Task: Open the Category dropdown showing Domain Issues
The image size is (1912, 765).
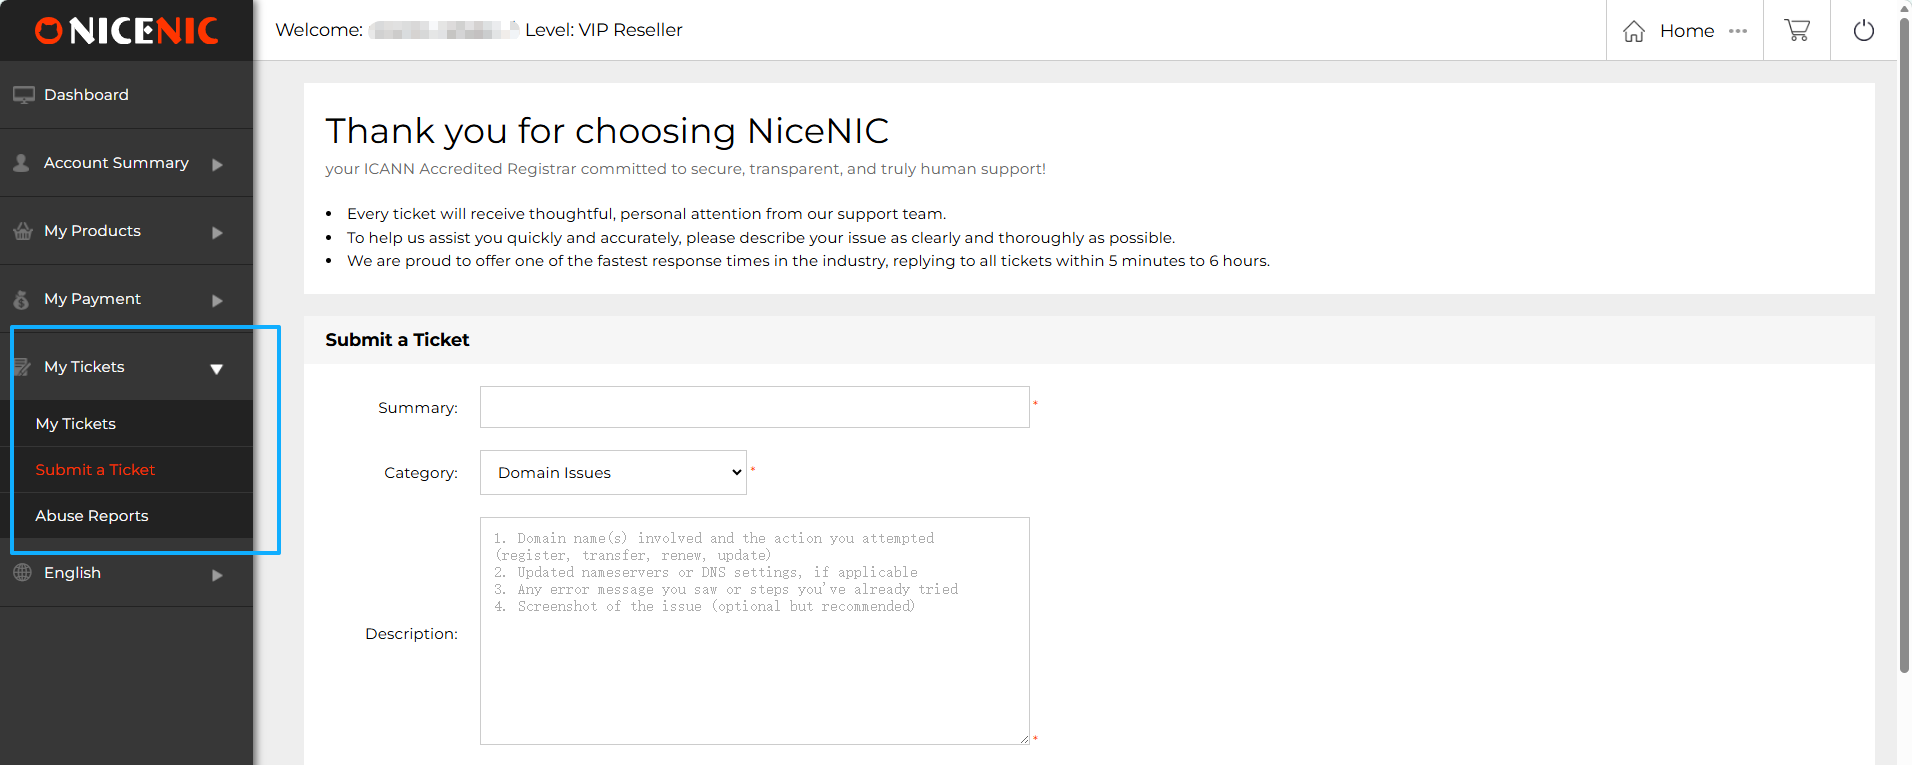Action: click(613, 472)
